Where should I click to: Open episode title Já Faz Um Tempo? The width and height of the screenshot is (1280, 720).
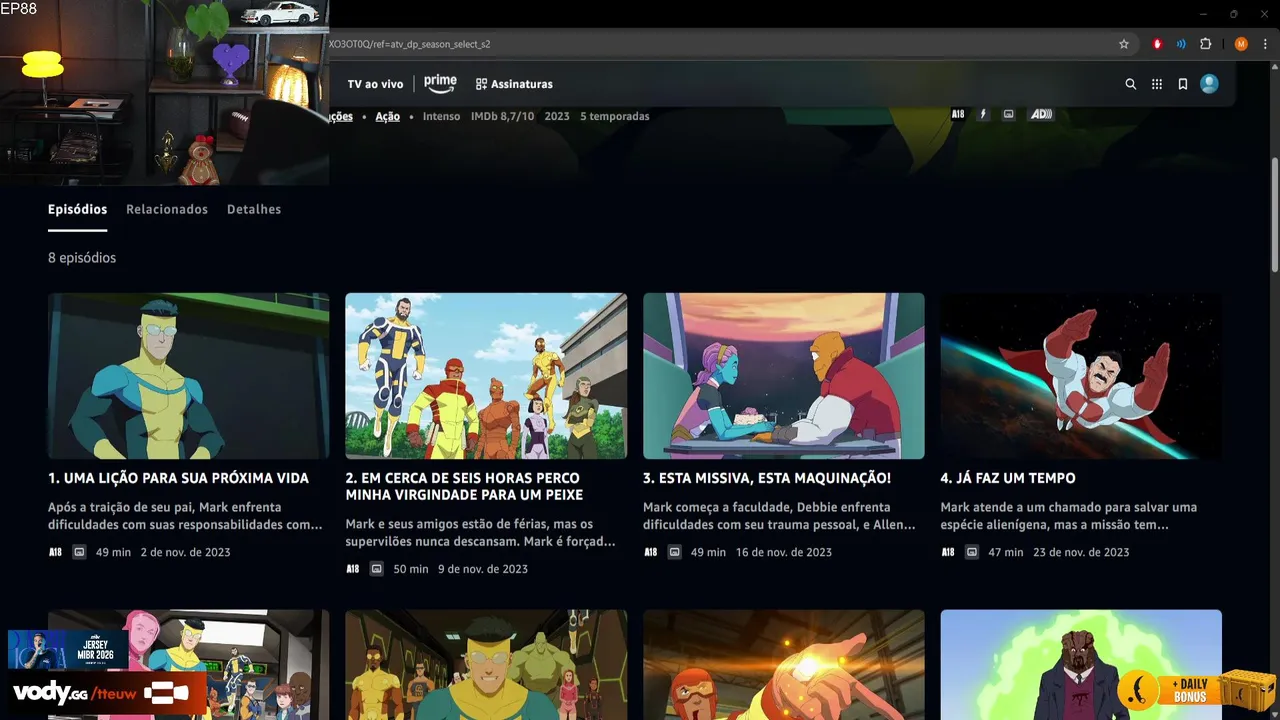pyautogui.click(x=1008, y=478)
